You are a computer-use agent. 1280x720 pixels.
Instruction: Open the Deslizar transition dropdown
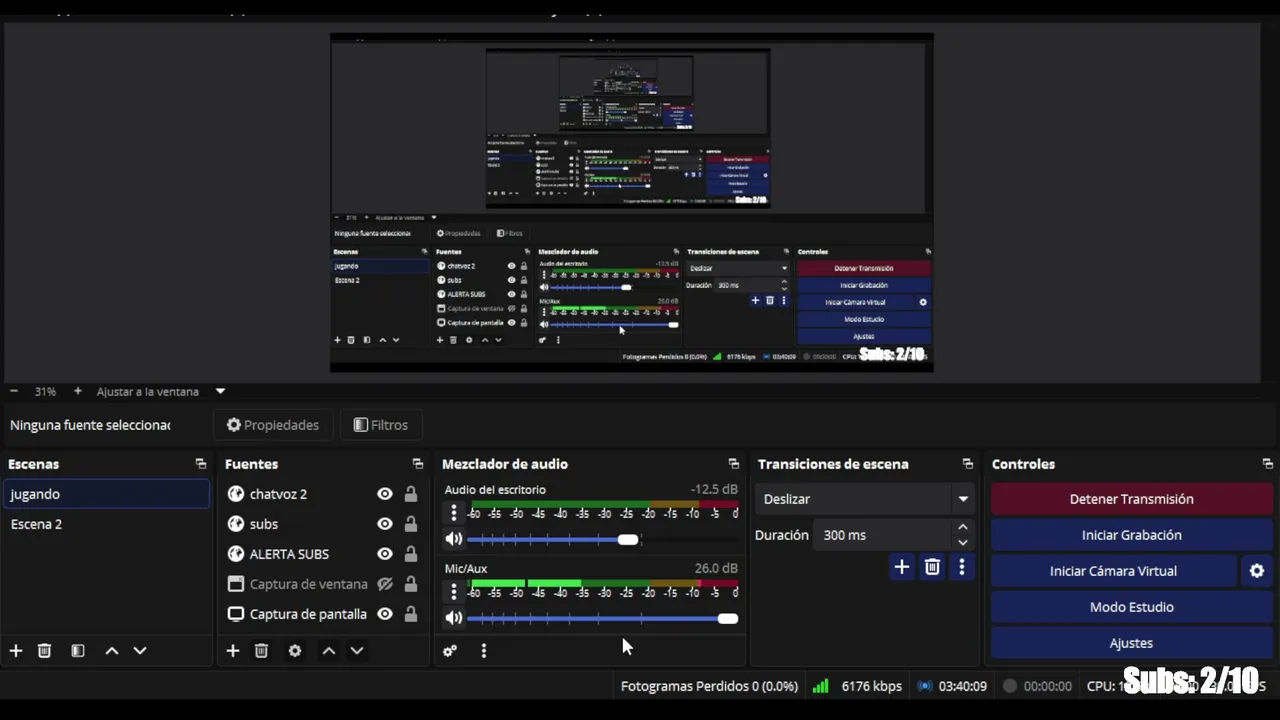(x=864, y=499)
